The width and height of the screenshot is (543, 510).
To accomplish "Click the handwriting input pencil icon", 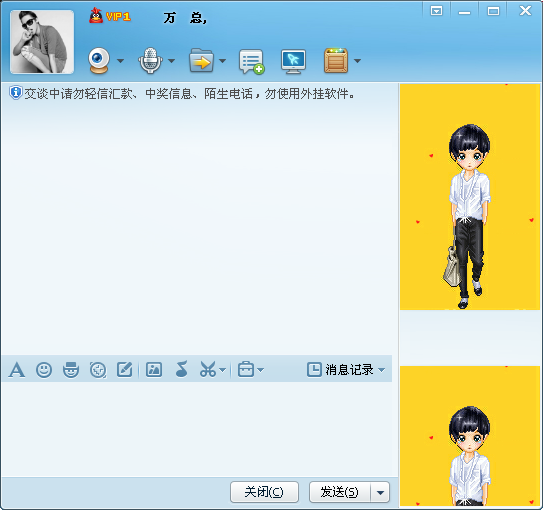I will [x=125, y=369].
